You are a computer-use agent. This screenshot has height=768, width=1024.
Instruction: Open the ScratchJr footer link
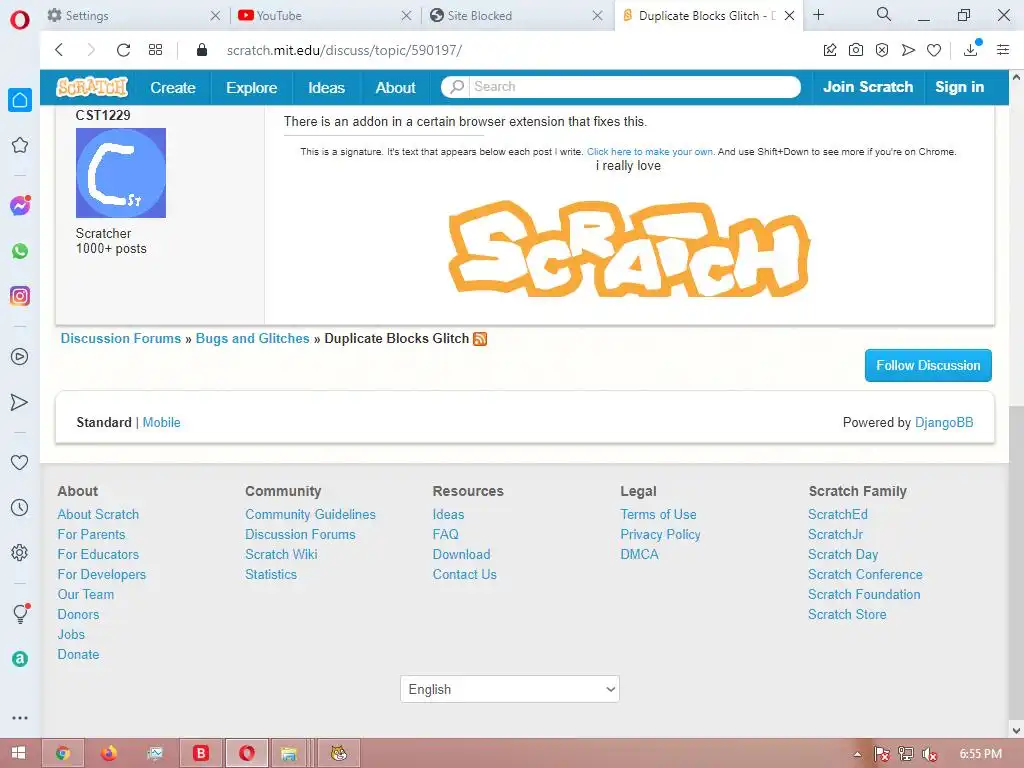(835, 534)
